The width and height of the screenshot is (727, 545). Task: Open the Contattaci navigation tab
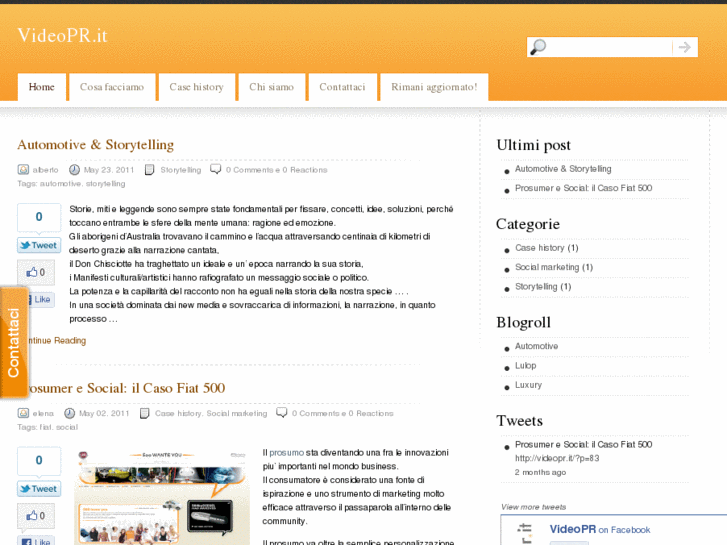(342, 87)
